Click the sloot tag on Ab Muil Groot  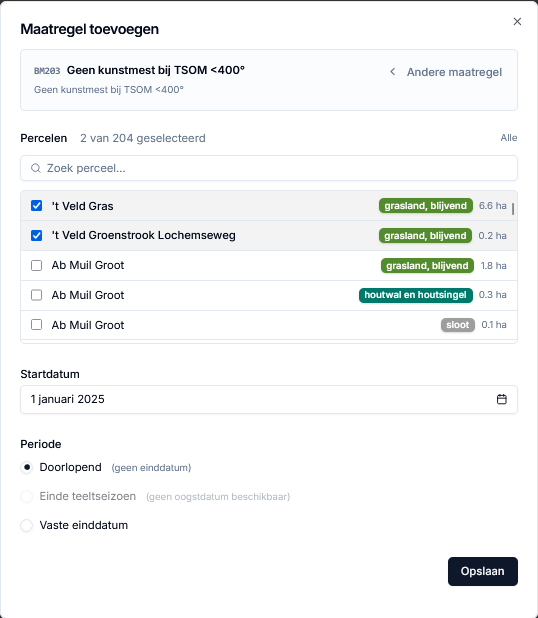(458, 325)
